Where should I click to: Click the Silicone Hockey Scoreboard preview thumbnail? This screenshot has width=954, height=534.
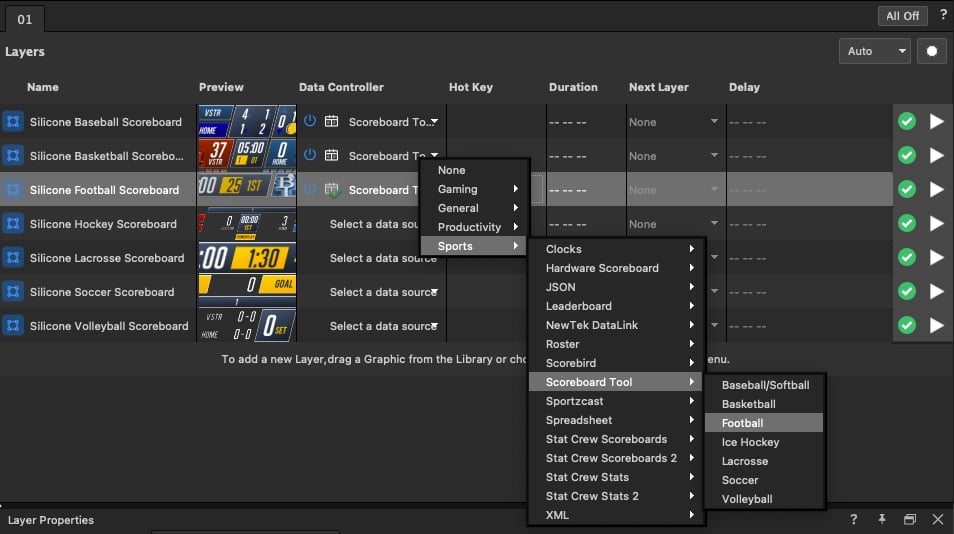[x=247, y=224]
